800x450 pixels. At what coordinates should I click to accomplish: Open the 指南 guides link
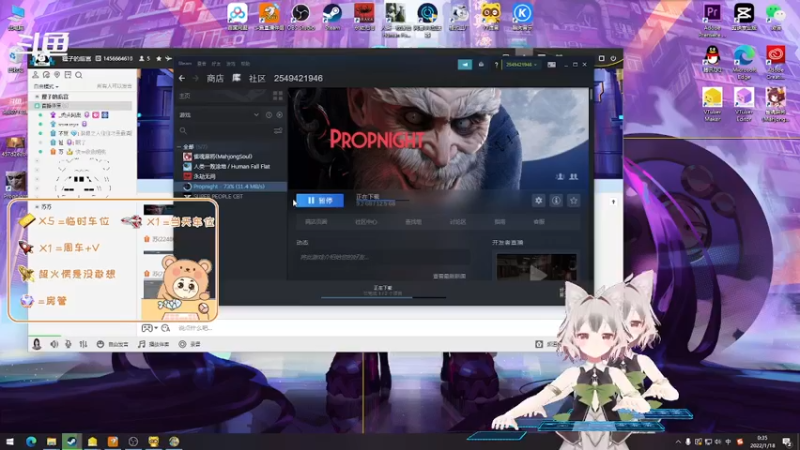click(499, 222)
